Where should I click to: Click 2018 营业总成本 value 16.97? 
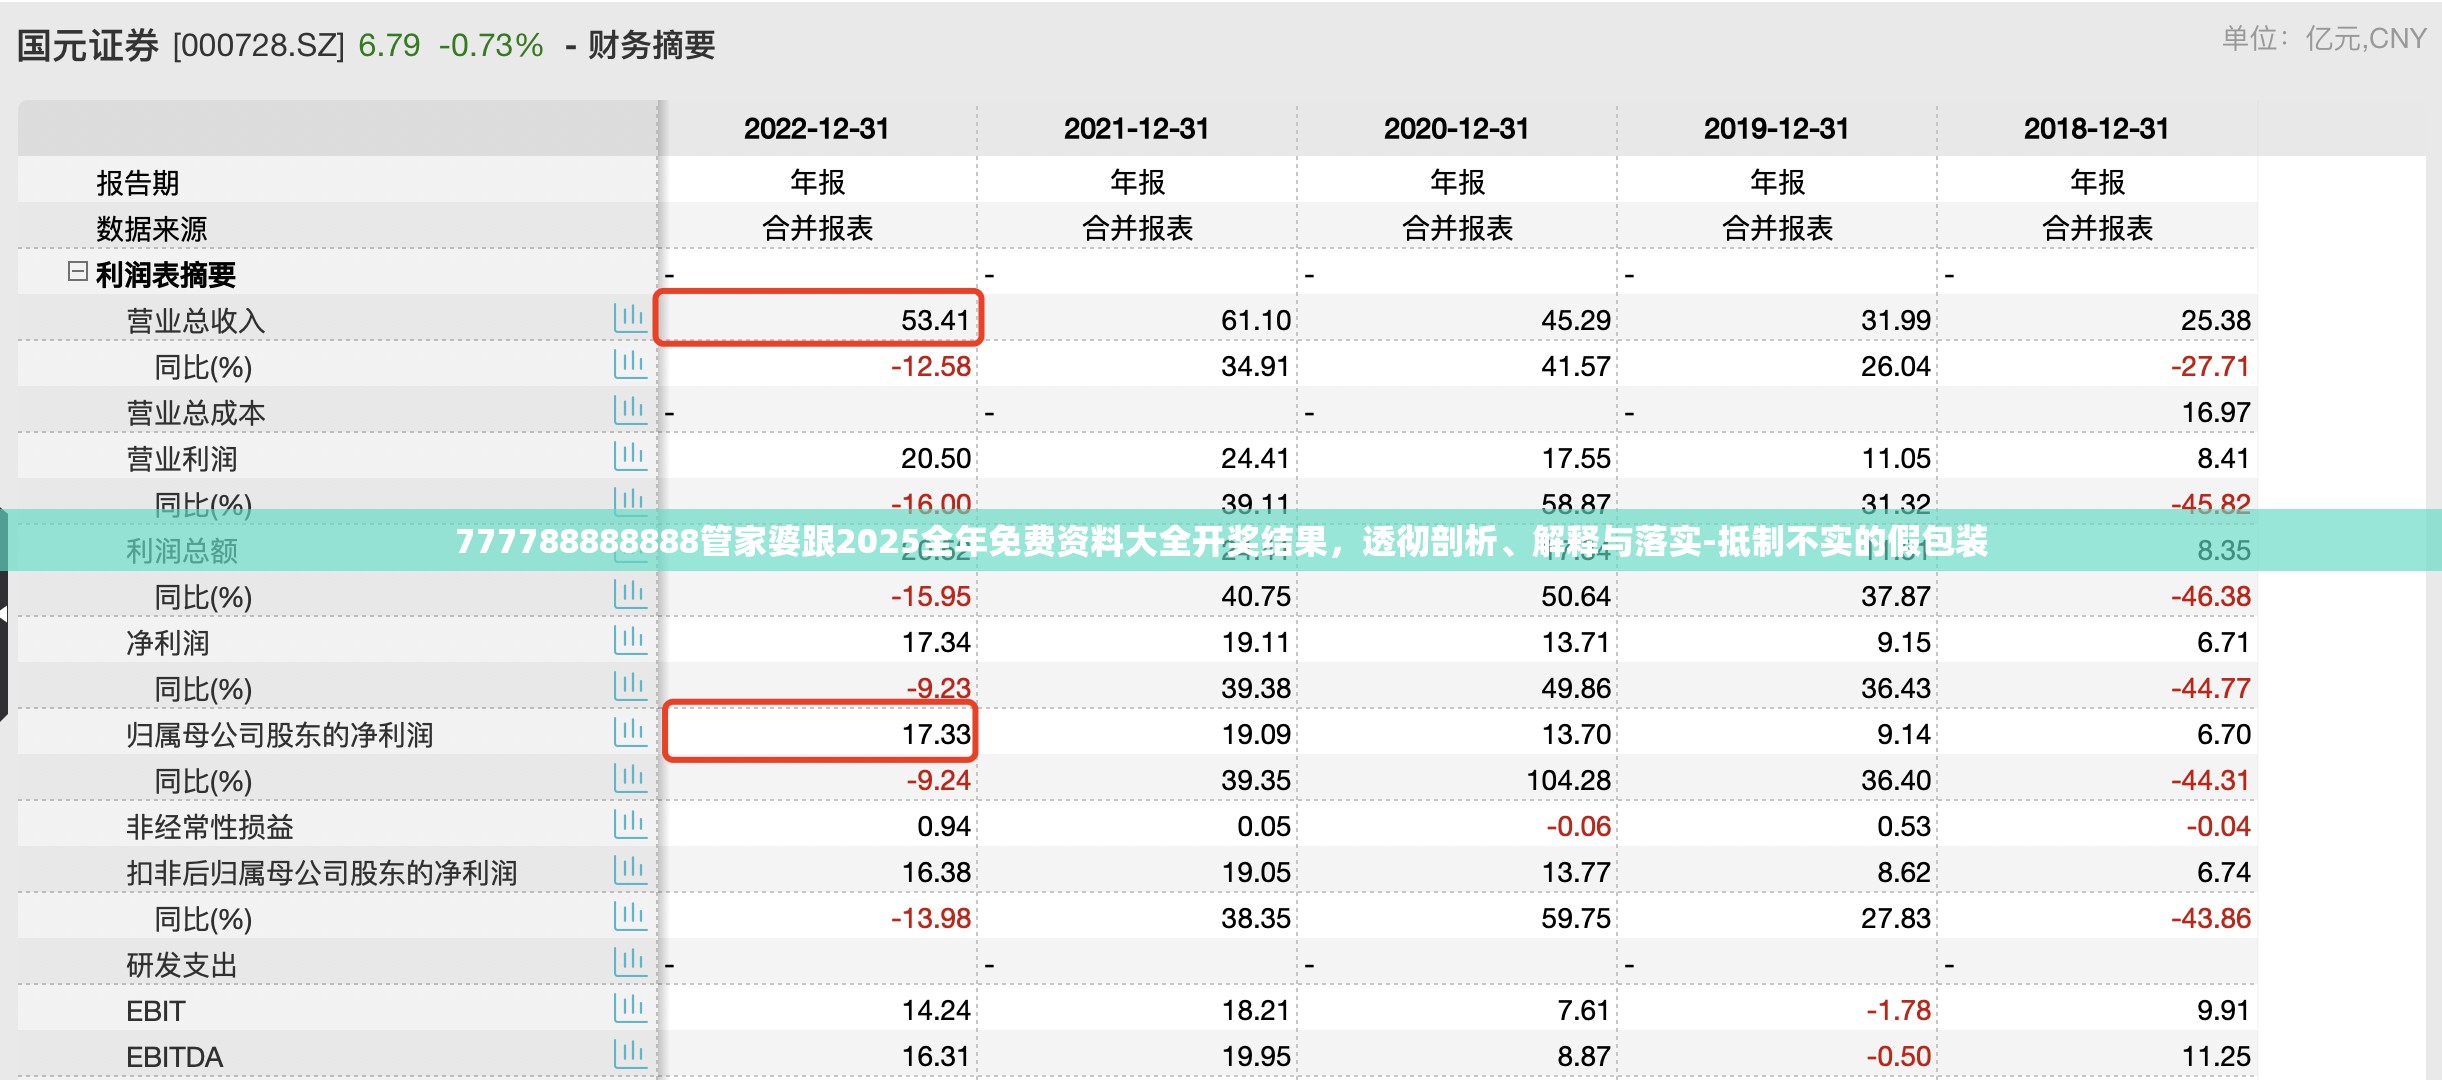tap(2216, 412)
